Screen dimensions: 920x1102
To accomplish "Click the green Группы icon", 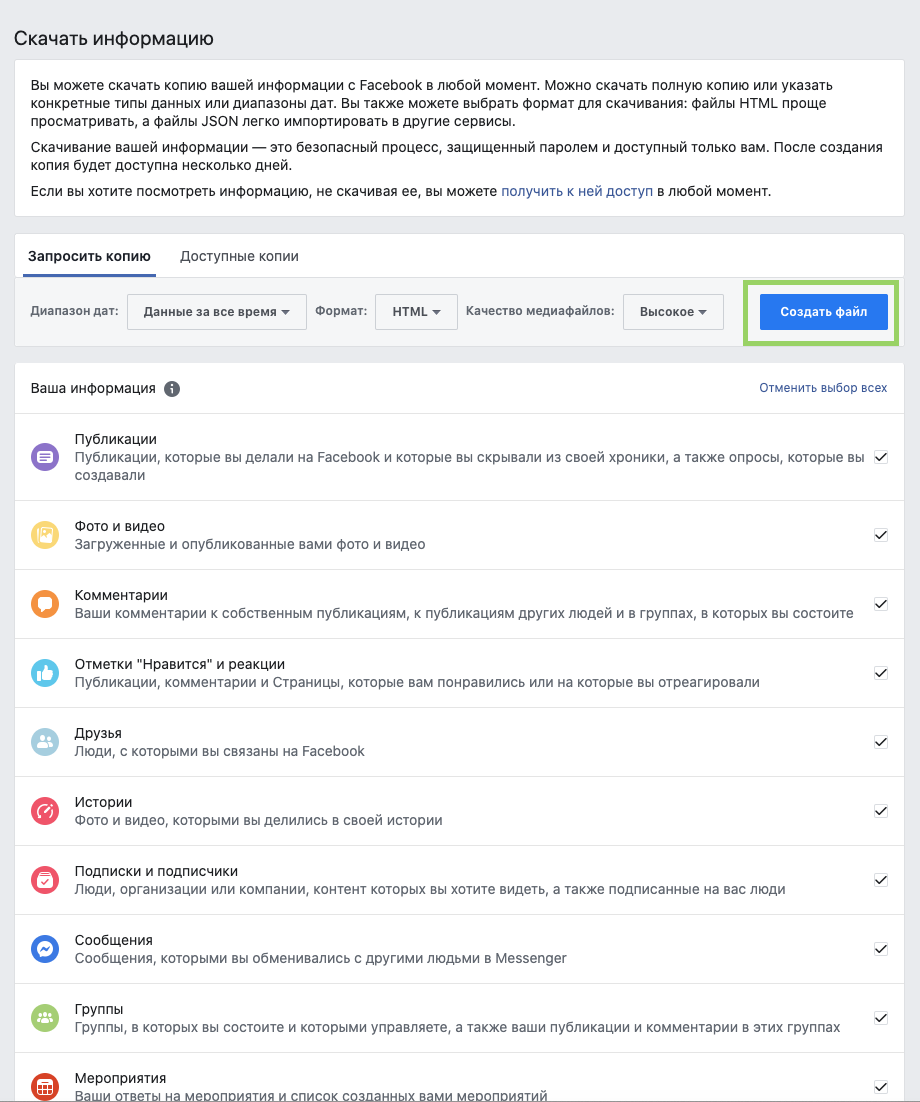I will pos(45,1018).
